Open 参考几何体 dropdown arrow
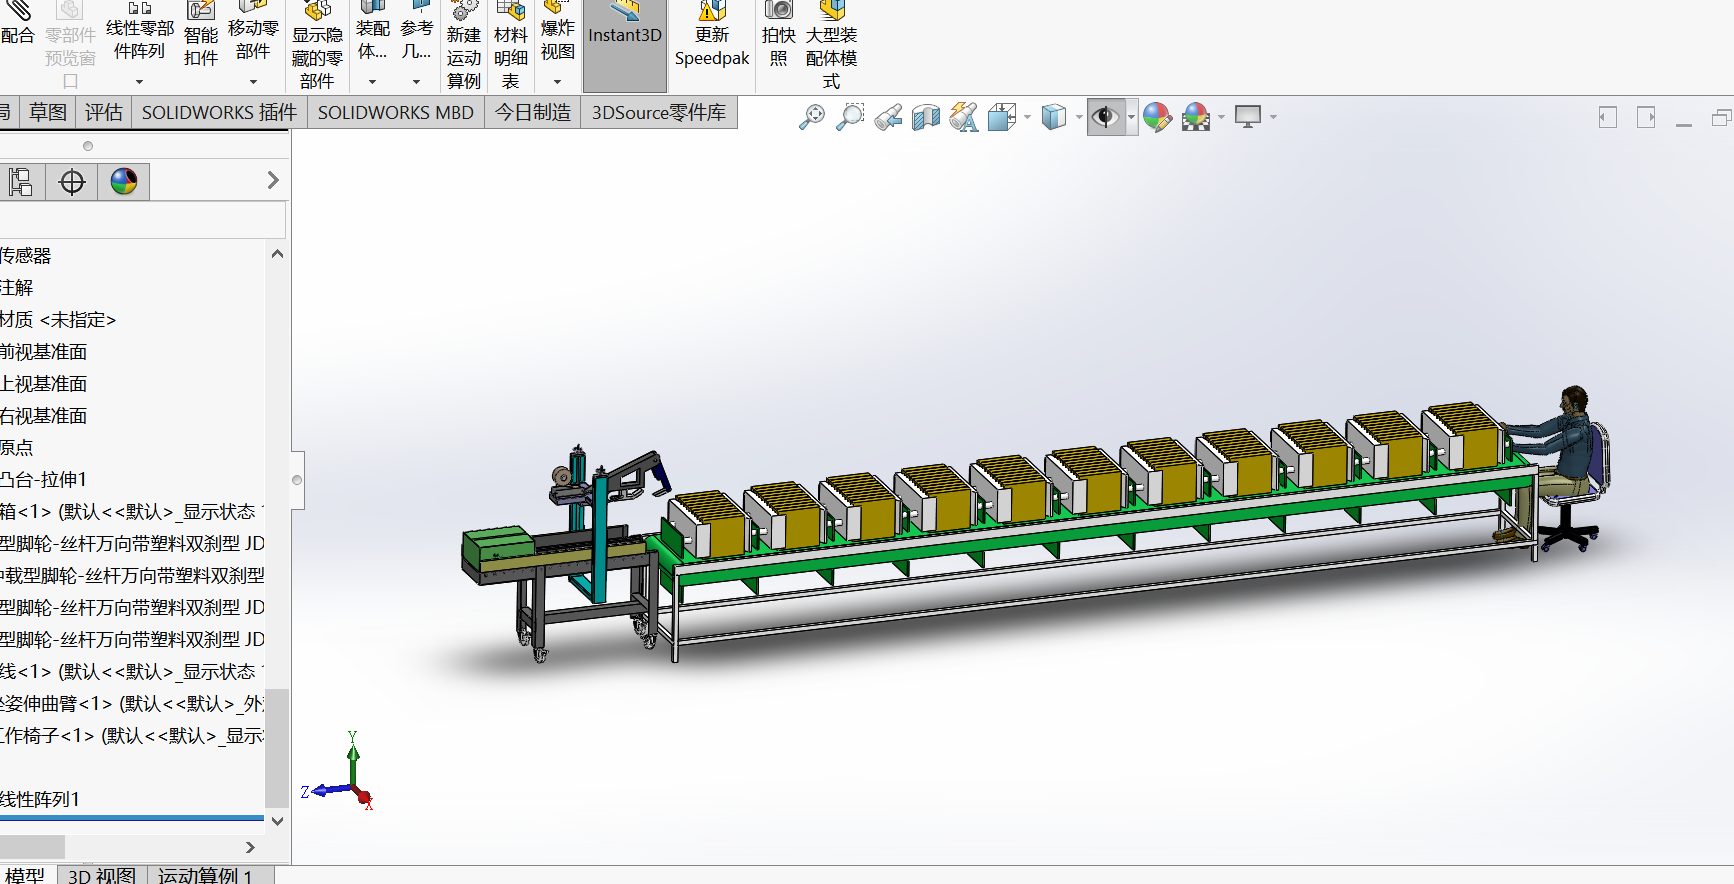Image resolution: width=1734 pixels, height=884 pixels. [416, 82]
